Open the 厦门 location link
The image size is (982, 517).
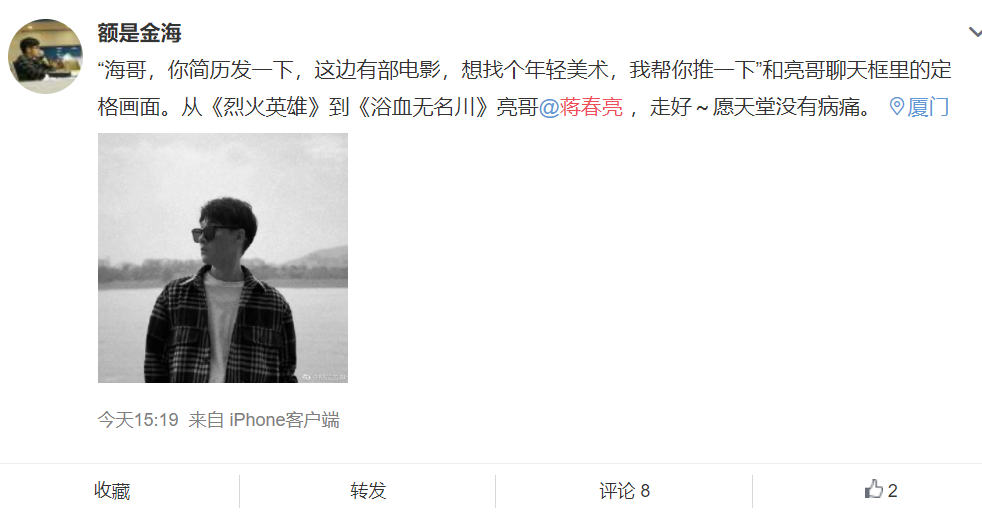coord(928,107)
